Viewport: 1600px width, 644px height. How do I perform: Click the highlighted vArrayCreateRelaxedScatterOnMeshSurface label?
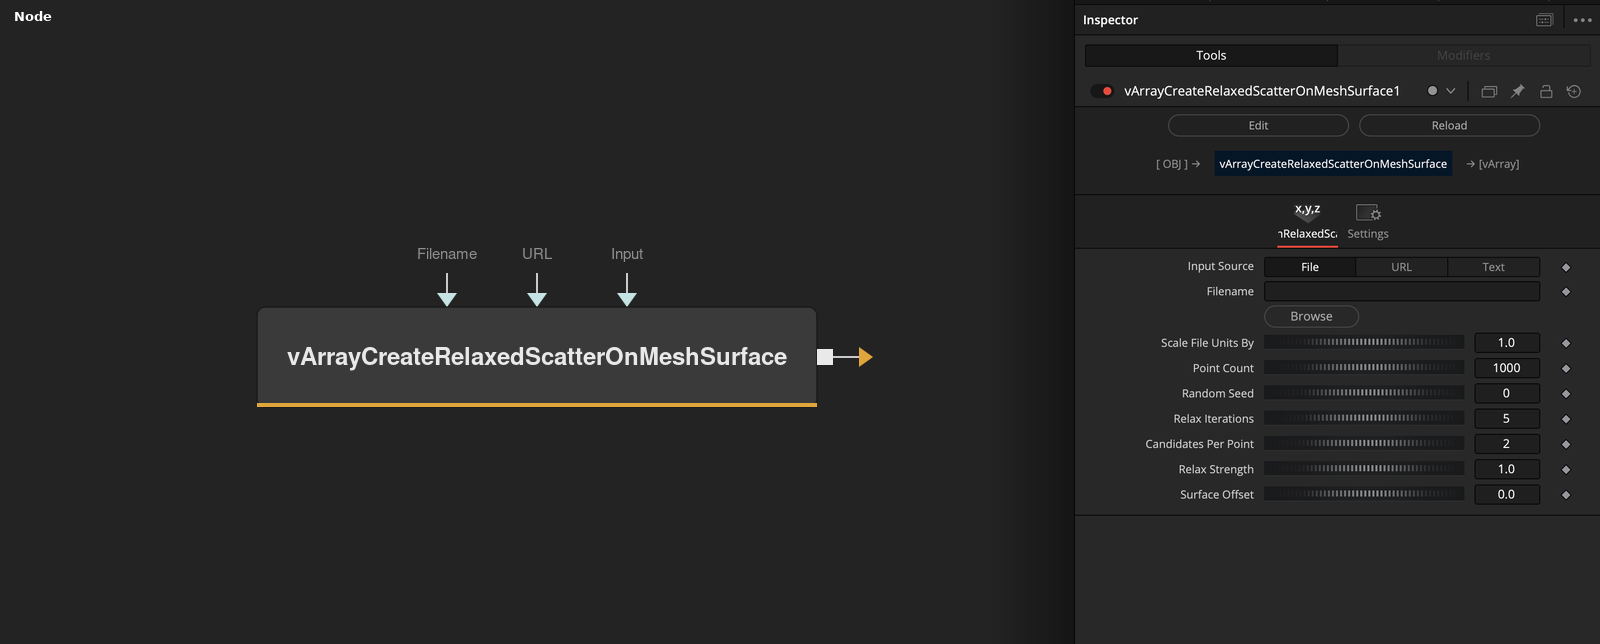1333,164
